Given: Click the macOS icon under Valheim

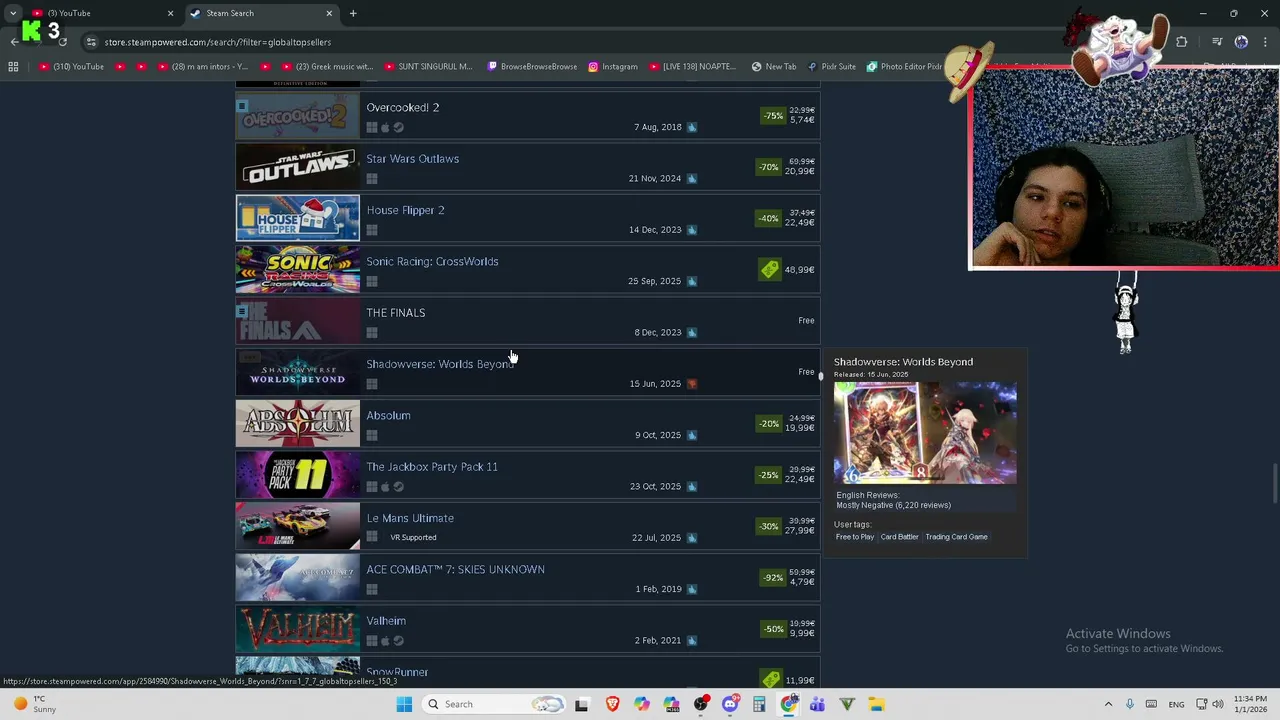Looking at the screenshot, I should (385, 641).
